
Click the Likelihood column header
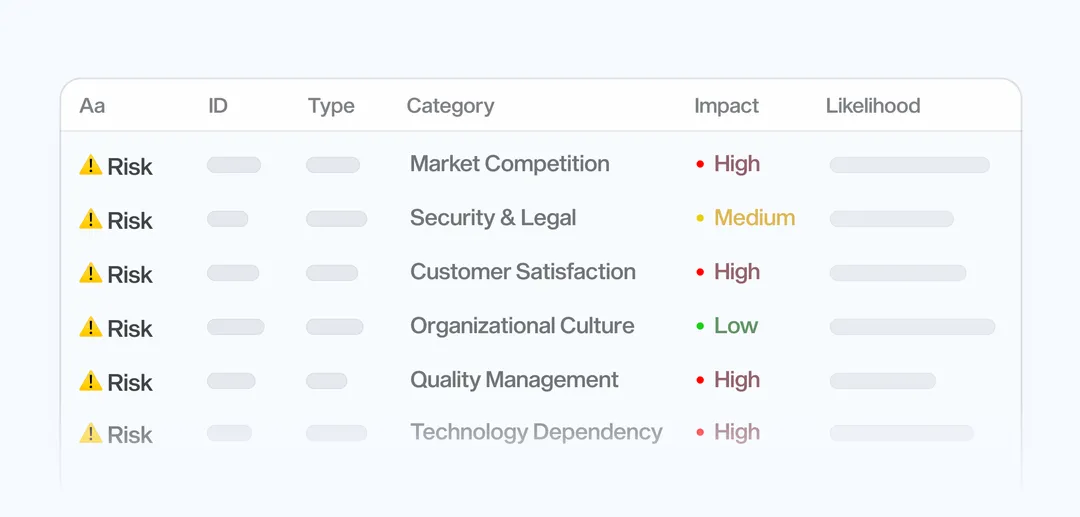click(873, 106)
